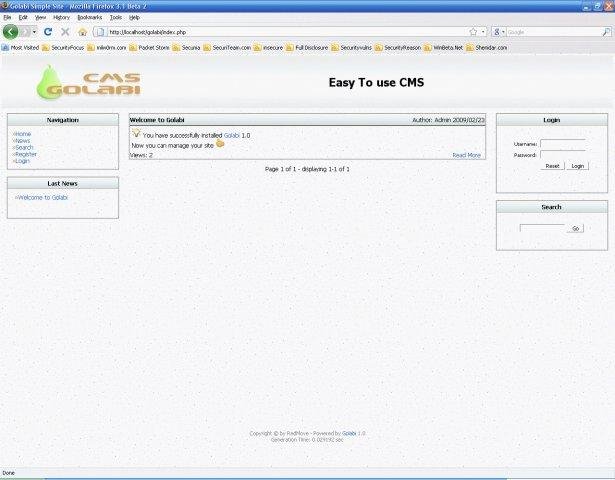Go to the Home page icon
This screenshot has width=615, height=480.
coord(82,32)
